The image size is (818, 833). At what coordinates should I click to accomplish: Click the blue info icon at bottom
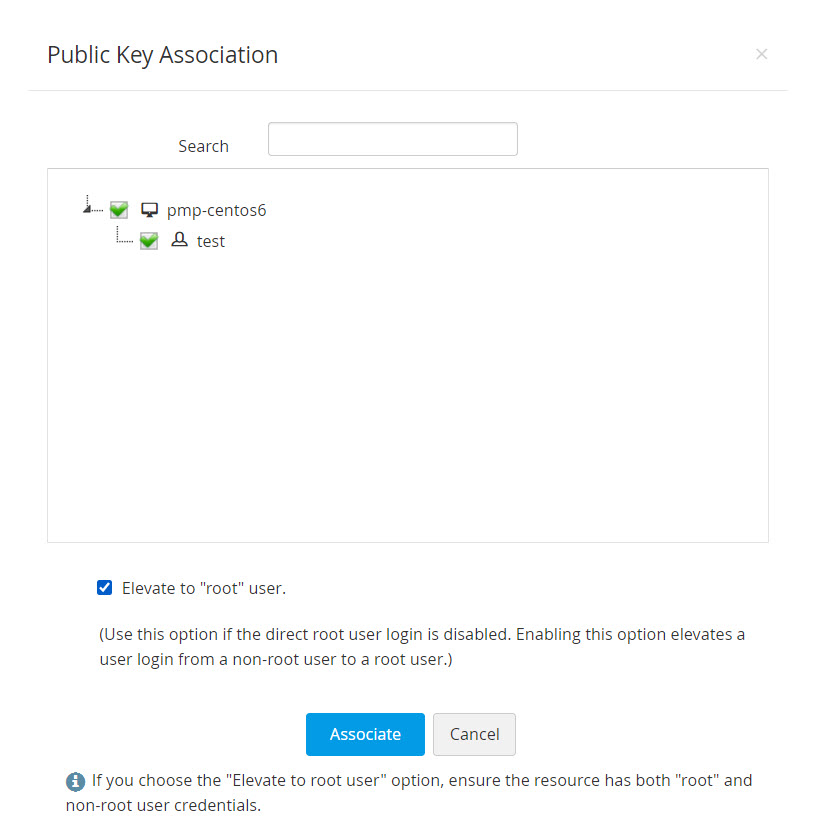[x=75, y=781]
